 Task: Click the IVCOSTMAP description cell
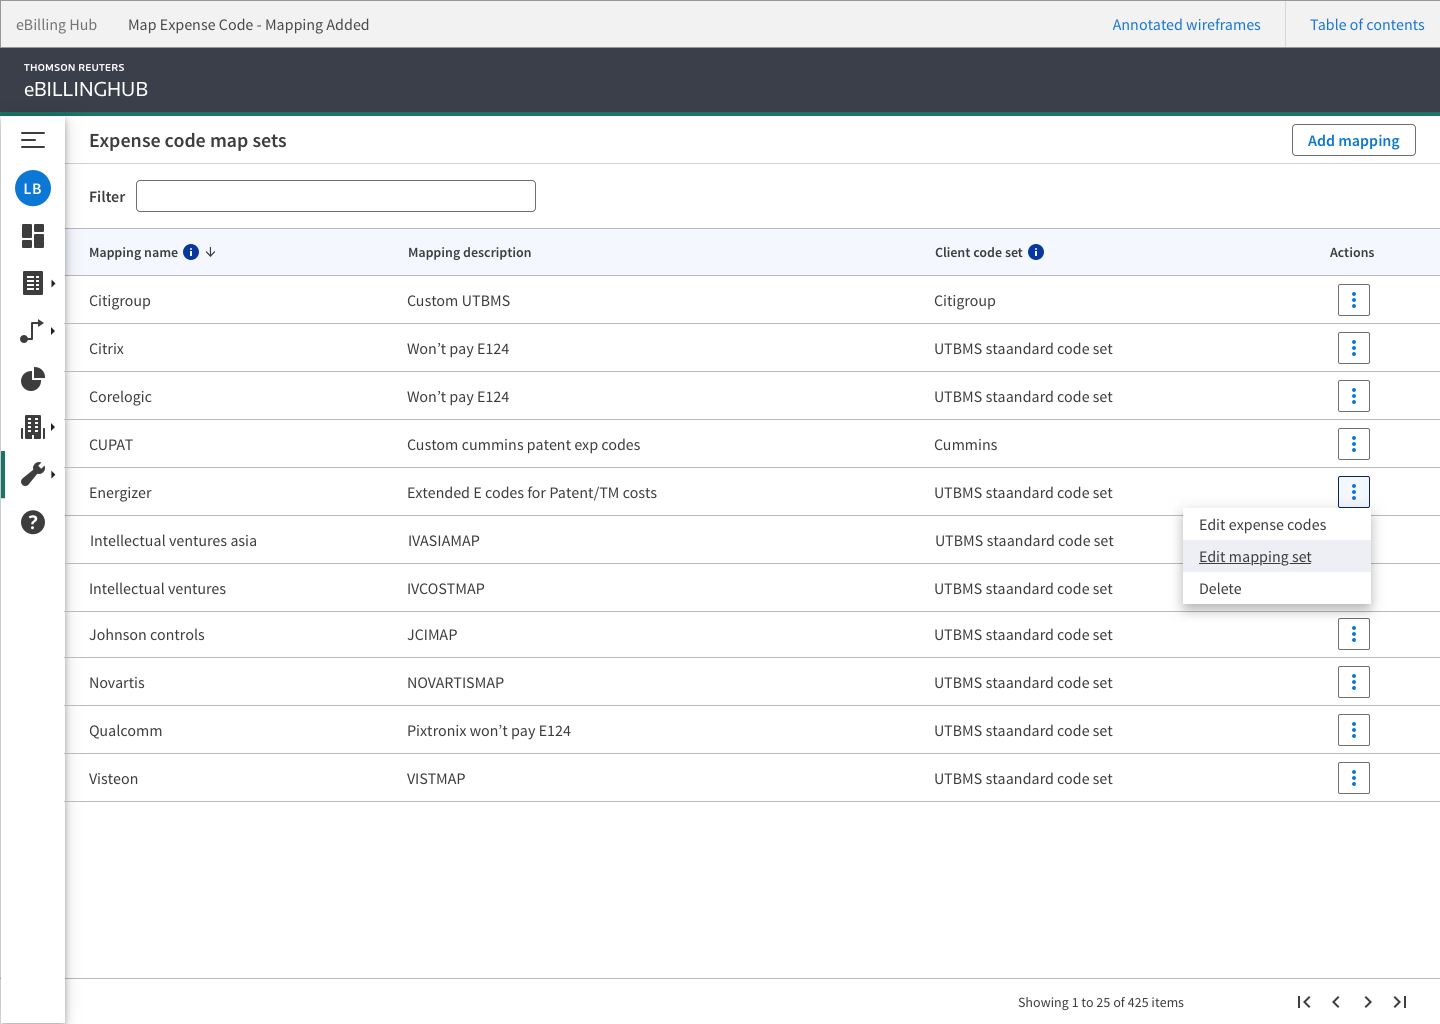coord(446,588)
